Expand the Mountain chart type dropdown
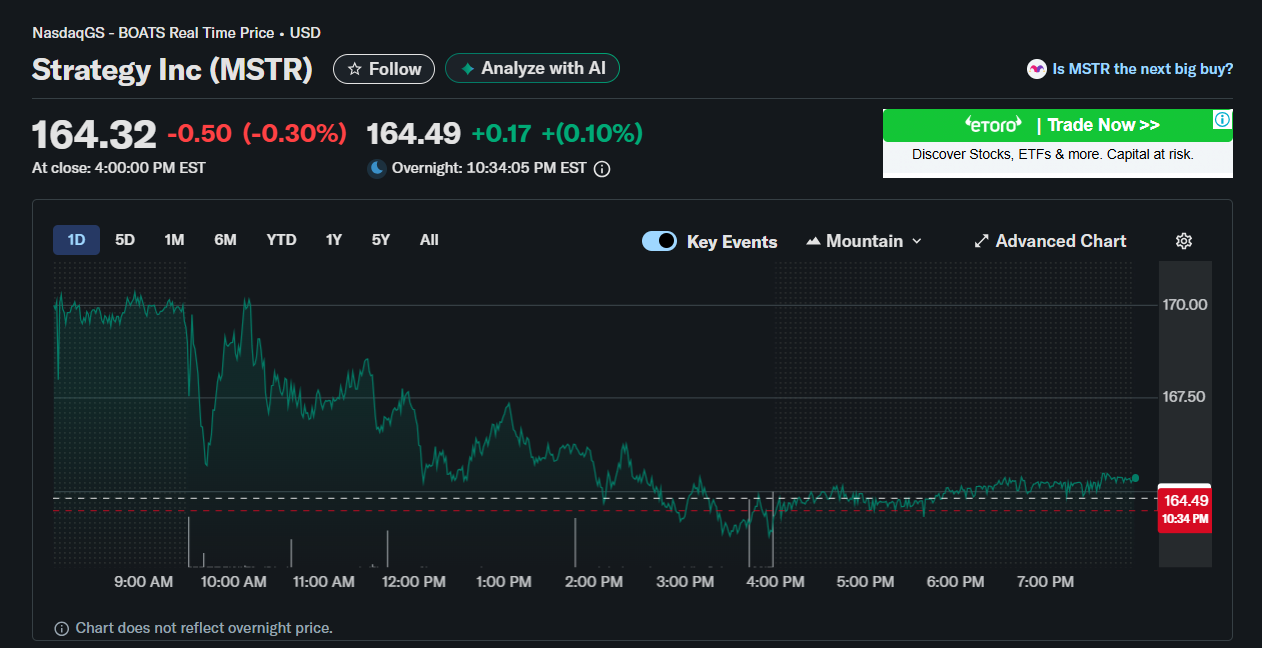Viewport: 1262px width, 648px height. pyautogui.click(x=864, y=241)
